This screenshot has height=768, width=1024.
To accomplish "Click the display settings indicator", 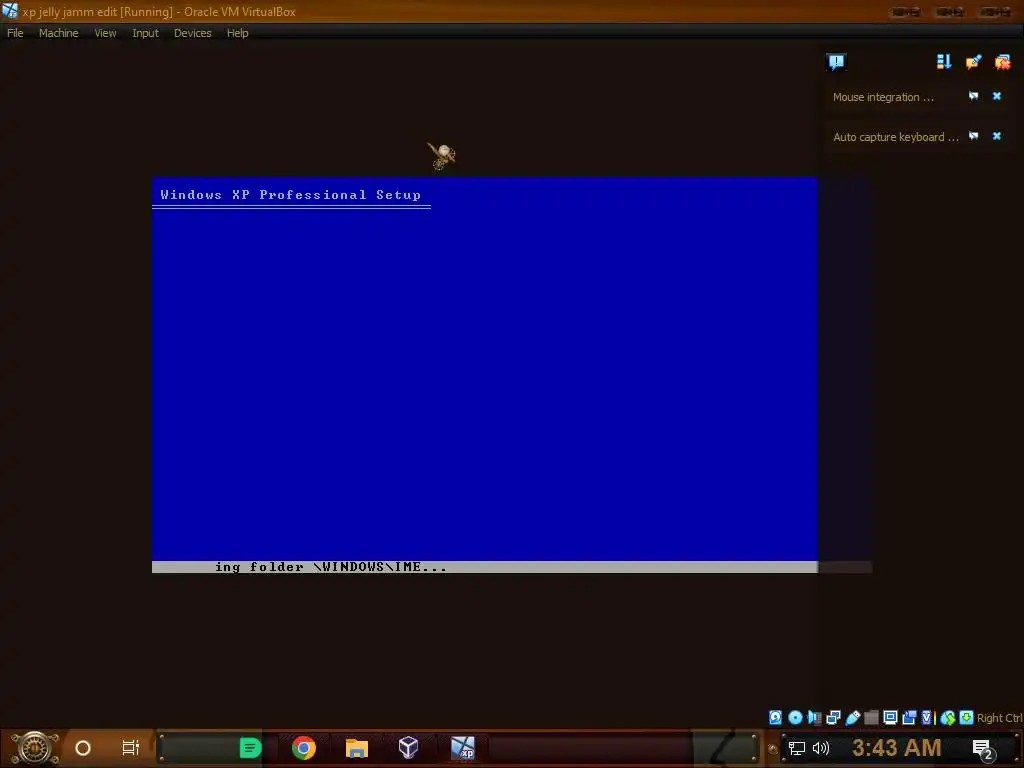I will (x=890, y=718).
